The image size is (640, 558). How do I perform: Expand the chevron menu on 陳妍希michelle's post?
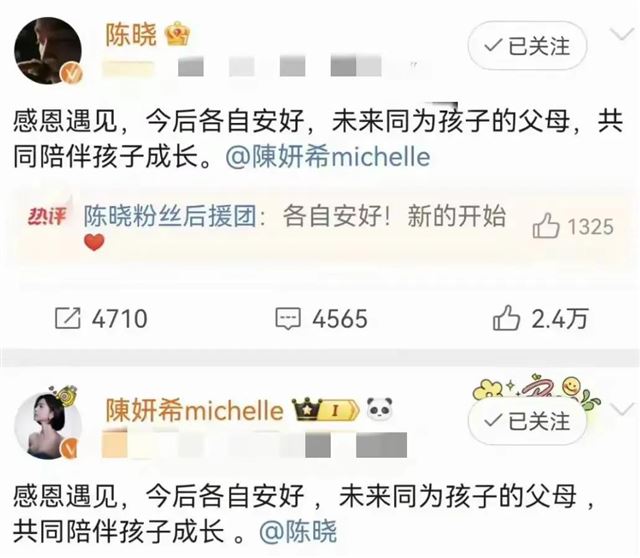click(622, 409)
